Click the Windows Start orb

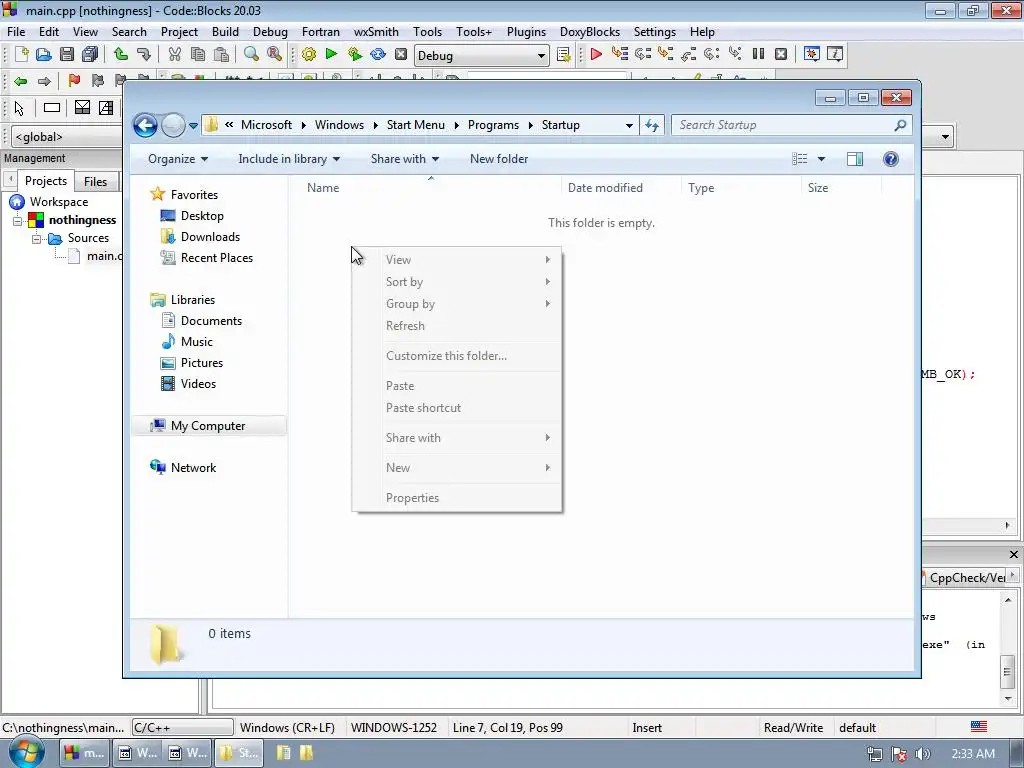(26, 752)
